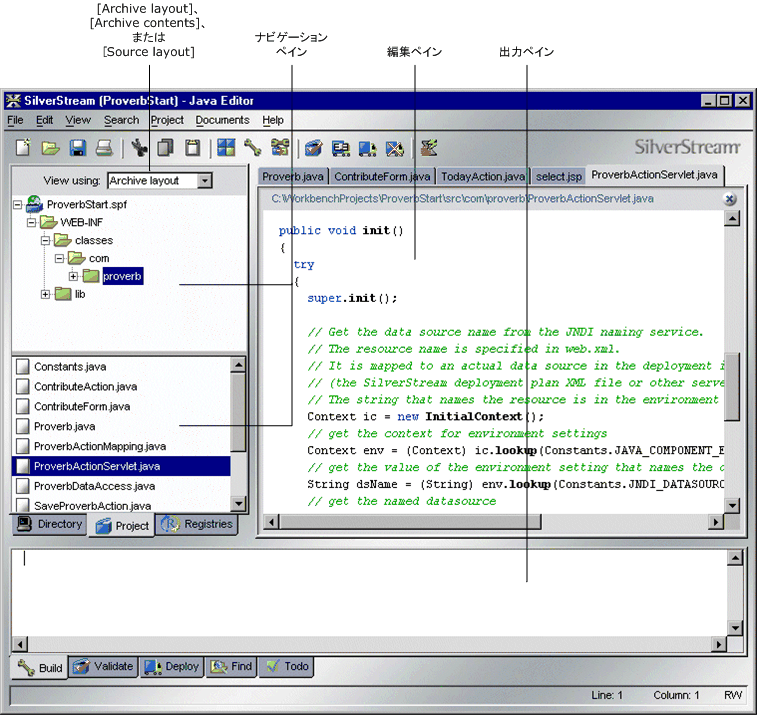757x715 pixels.
Task: Click the file icon beside Constants.java
Action: 22,366
